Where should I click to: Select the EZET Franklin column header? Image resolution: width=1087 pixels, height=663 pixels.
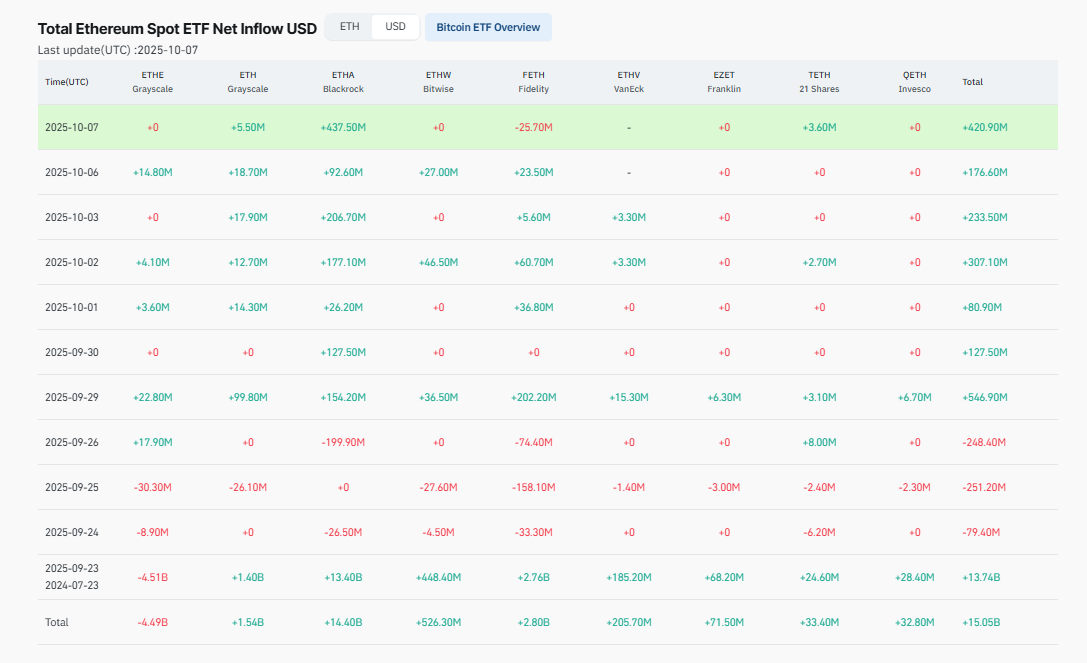[723, 81]
